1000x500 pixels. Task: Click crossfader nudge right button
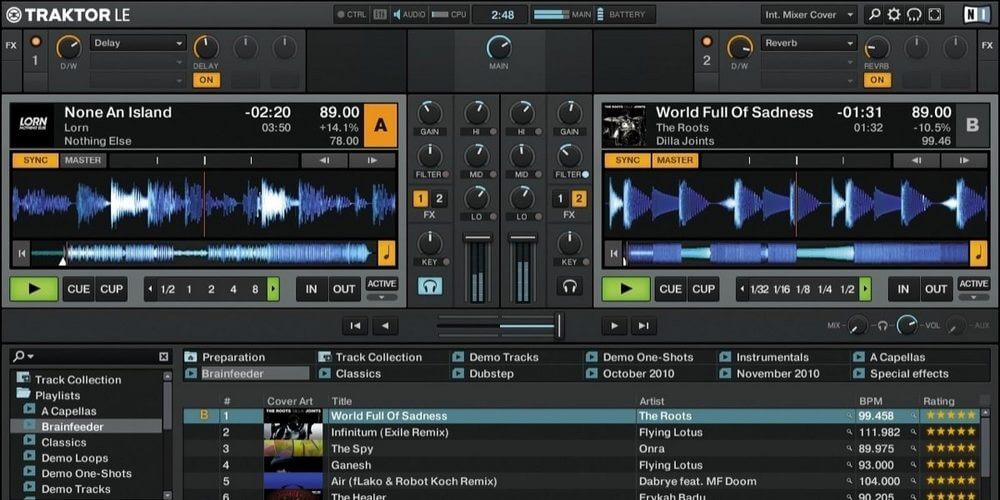[614, 326]
